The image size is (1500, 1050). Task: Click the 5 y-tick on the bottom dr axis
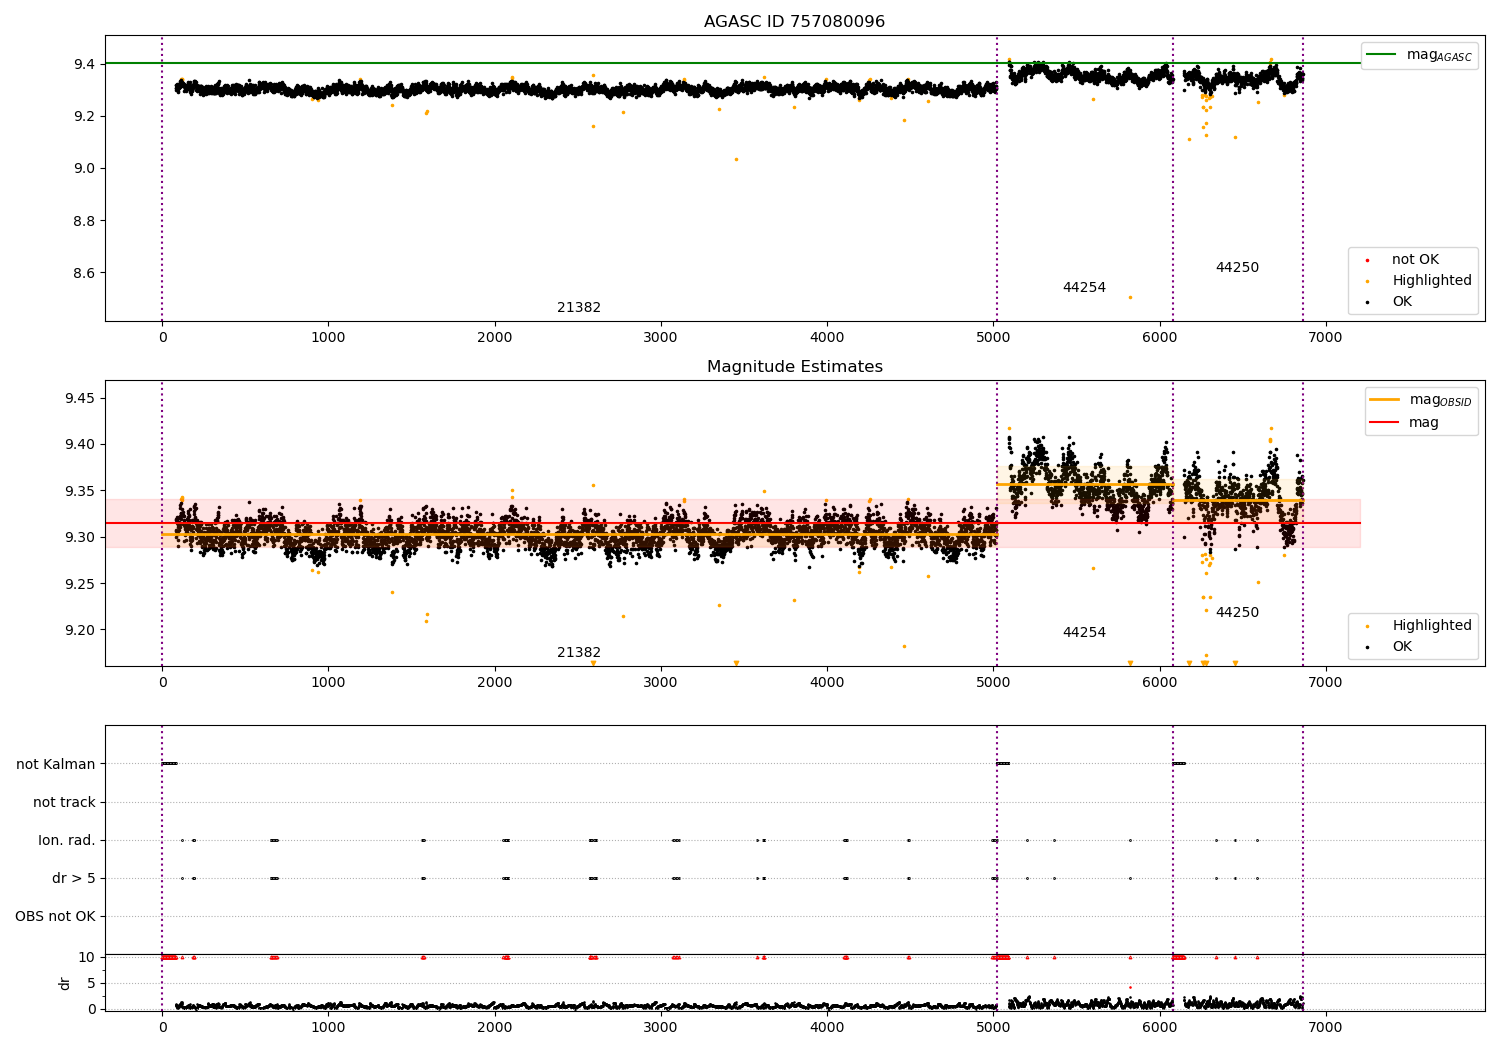pos(91,984)
